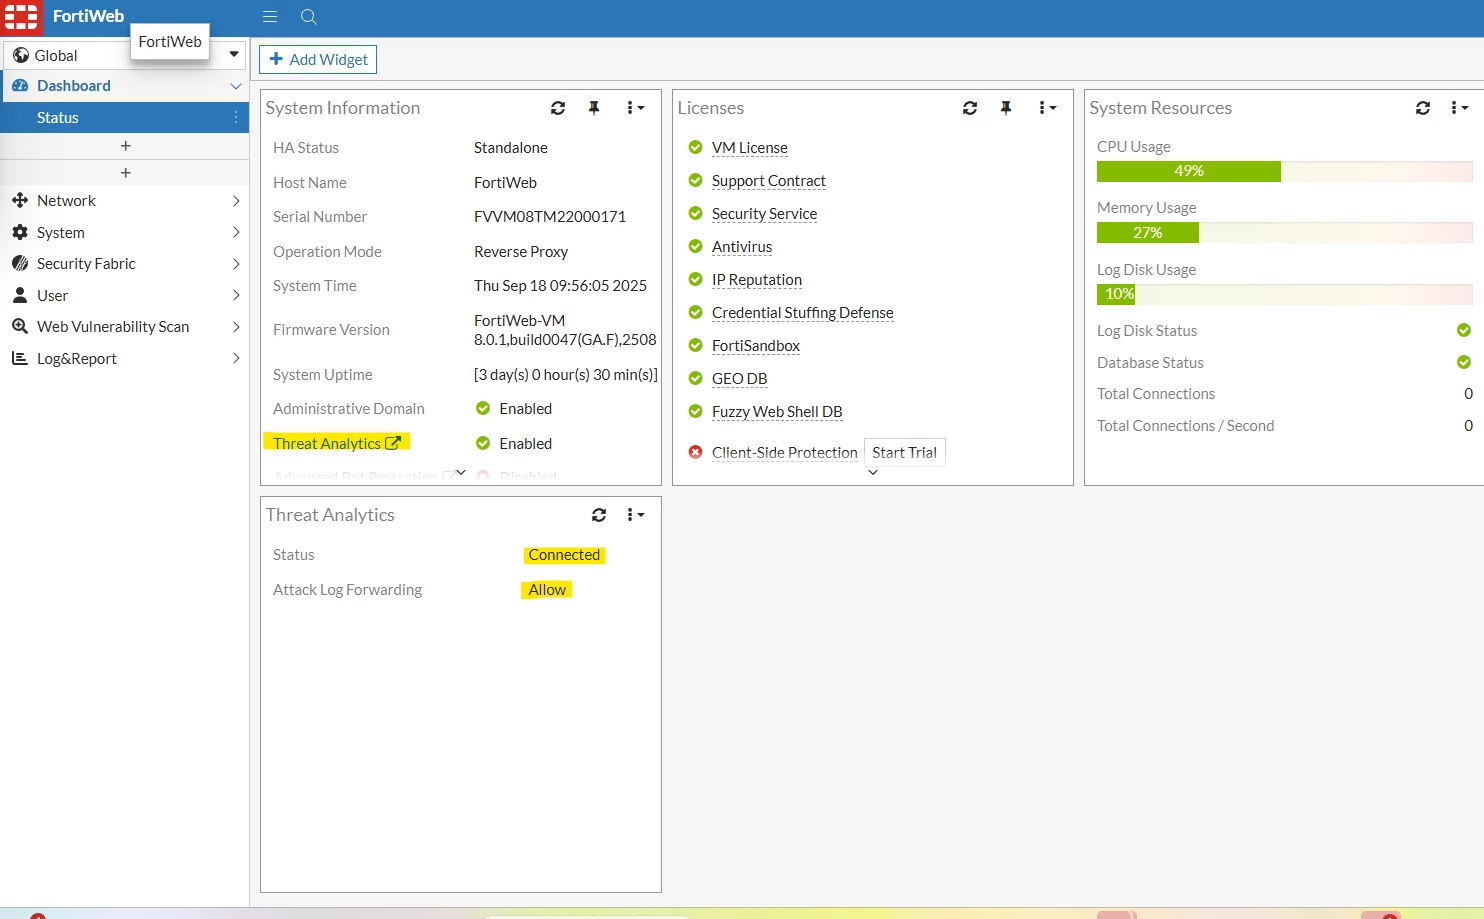Click the Dashboard gauge icon
1484x919 pixels.
20,86
